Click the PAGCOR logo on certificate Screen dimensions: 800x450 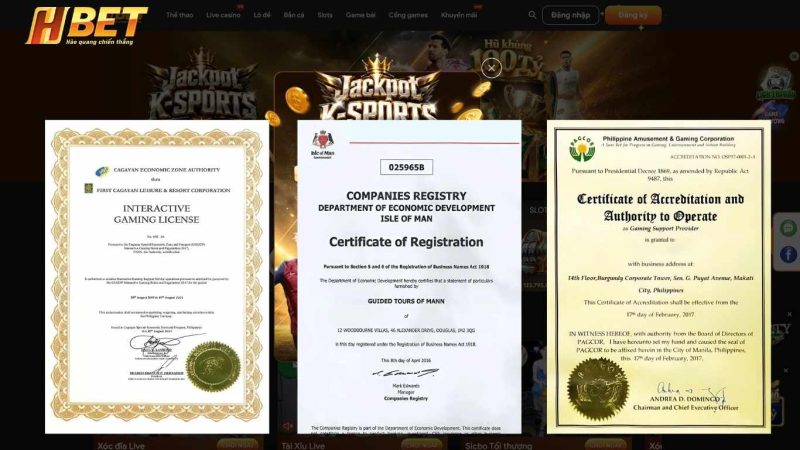[582, 149]
